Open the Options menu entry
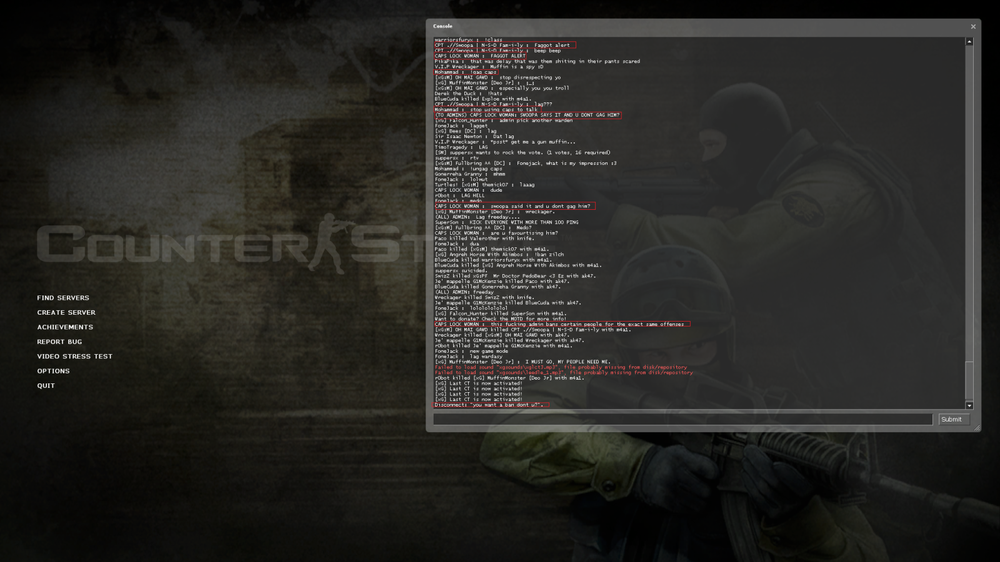The height and width of the screenshot is (562, 1000). tap(54, 371)
